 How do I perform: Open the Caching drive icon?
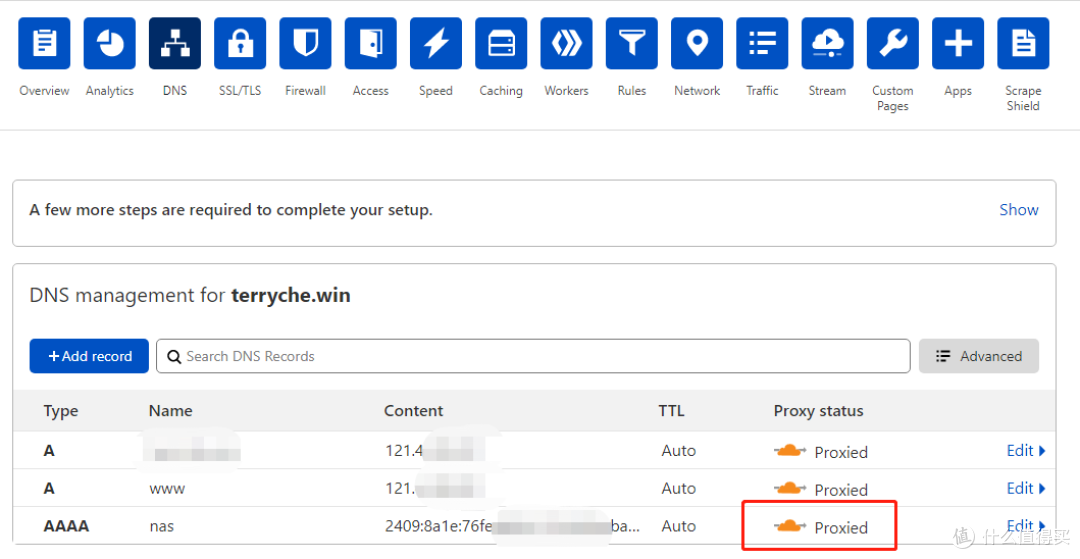pos(501,43)
